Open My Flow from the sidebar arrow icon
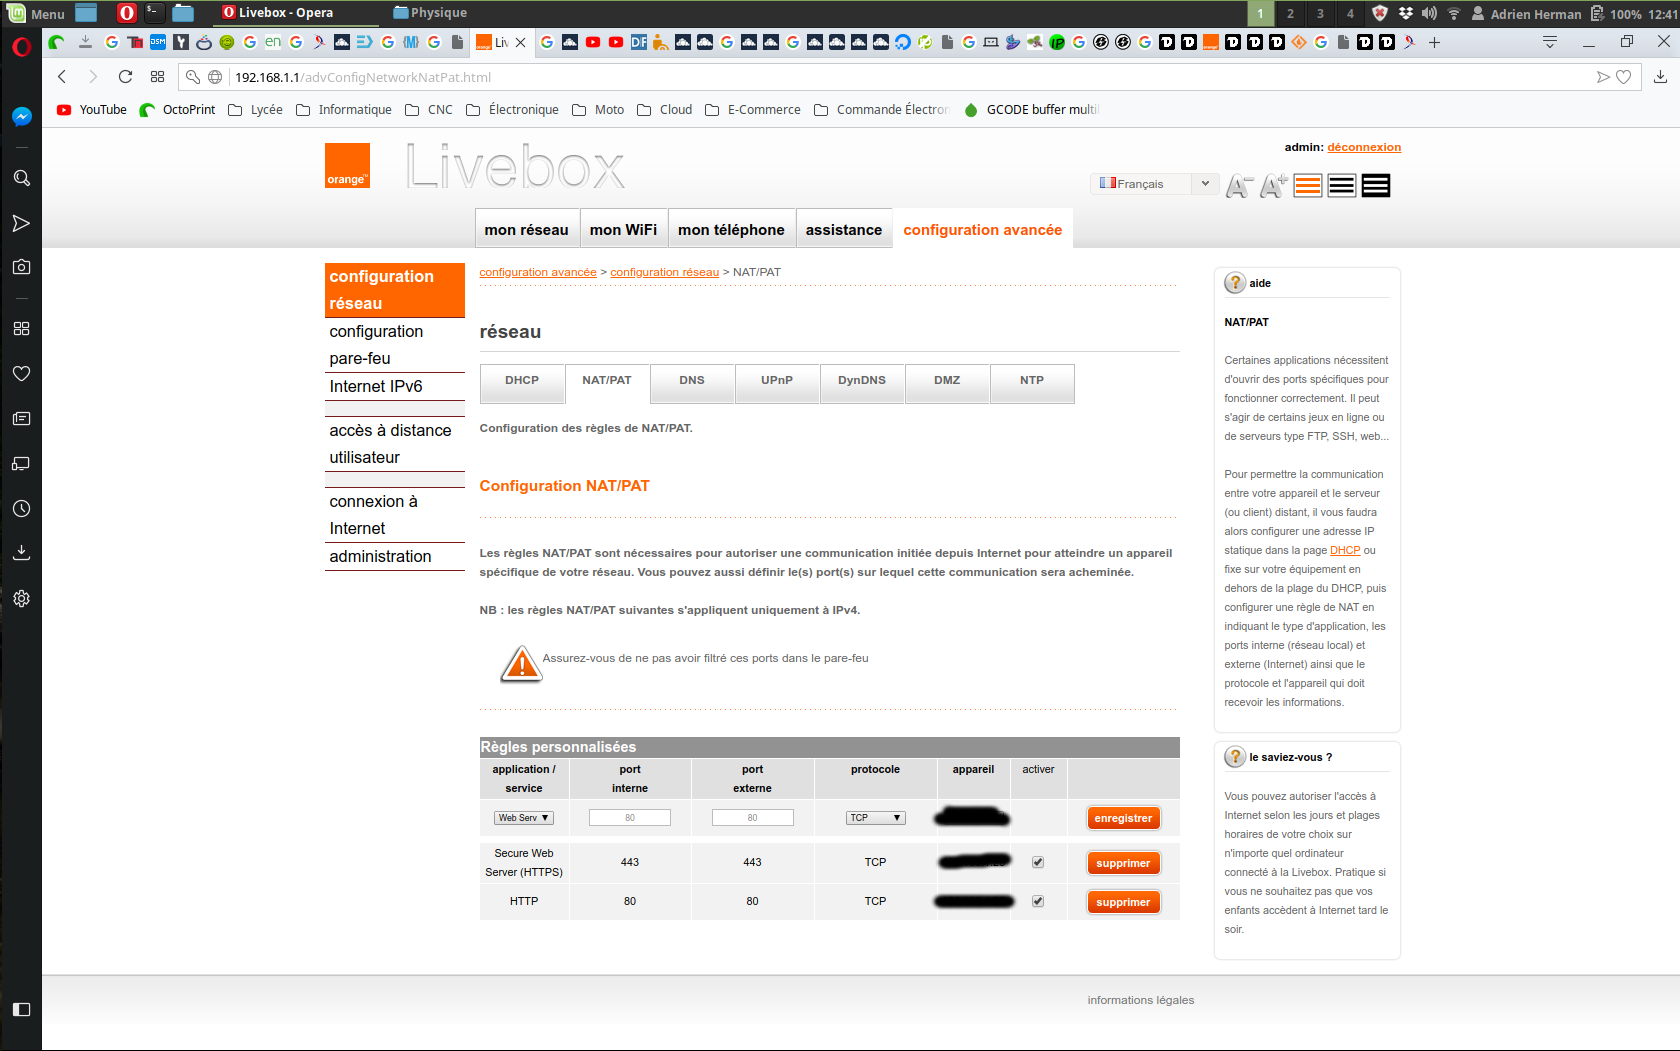The image size is (1680, 1051). (21, 223)
